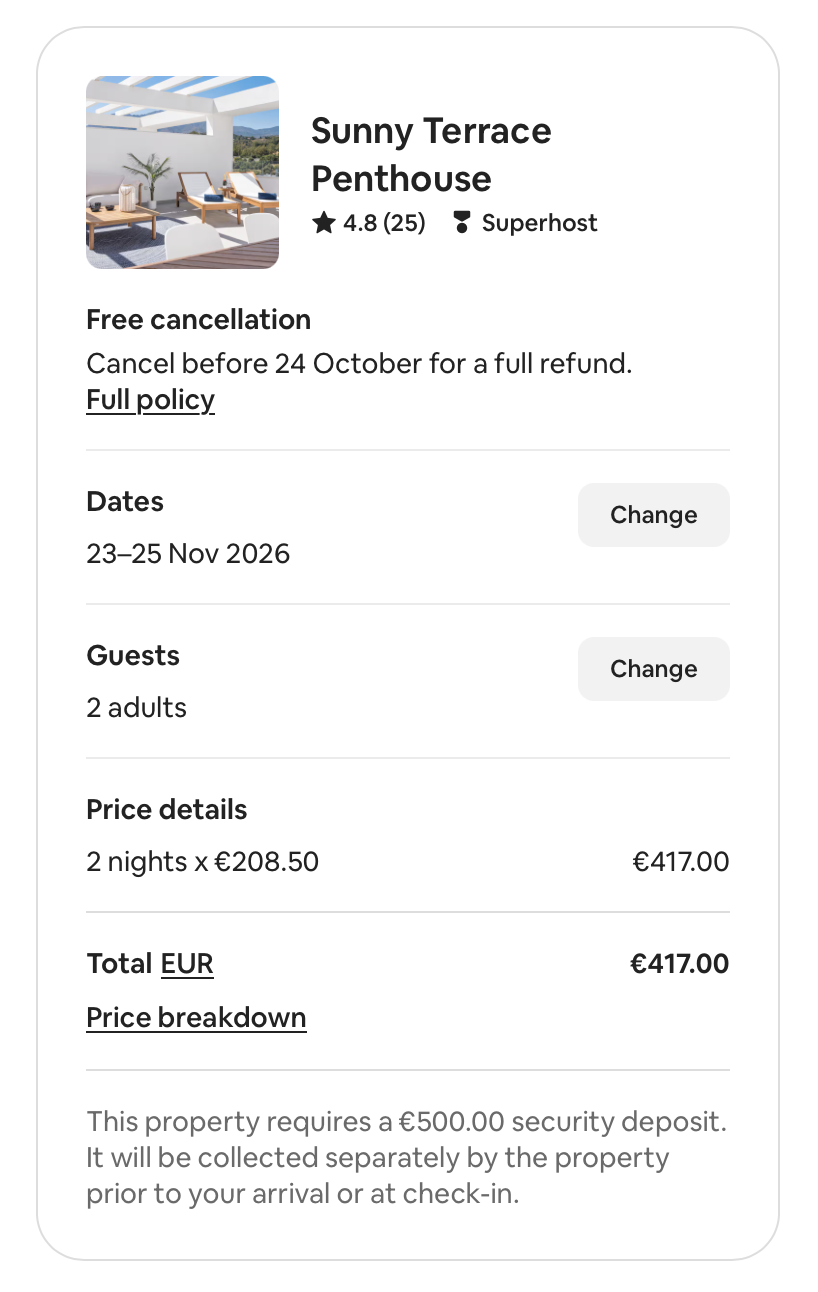Click the security deposit notice text

coord(407,1158)
